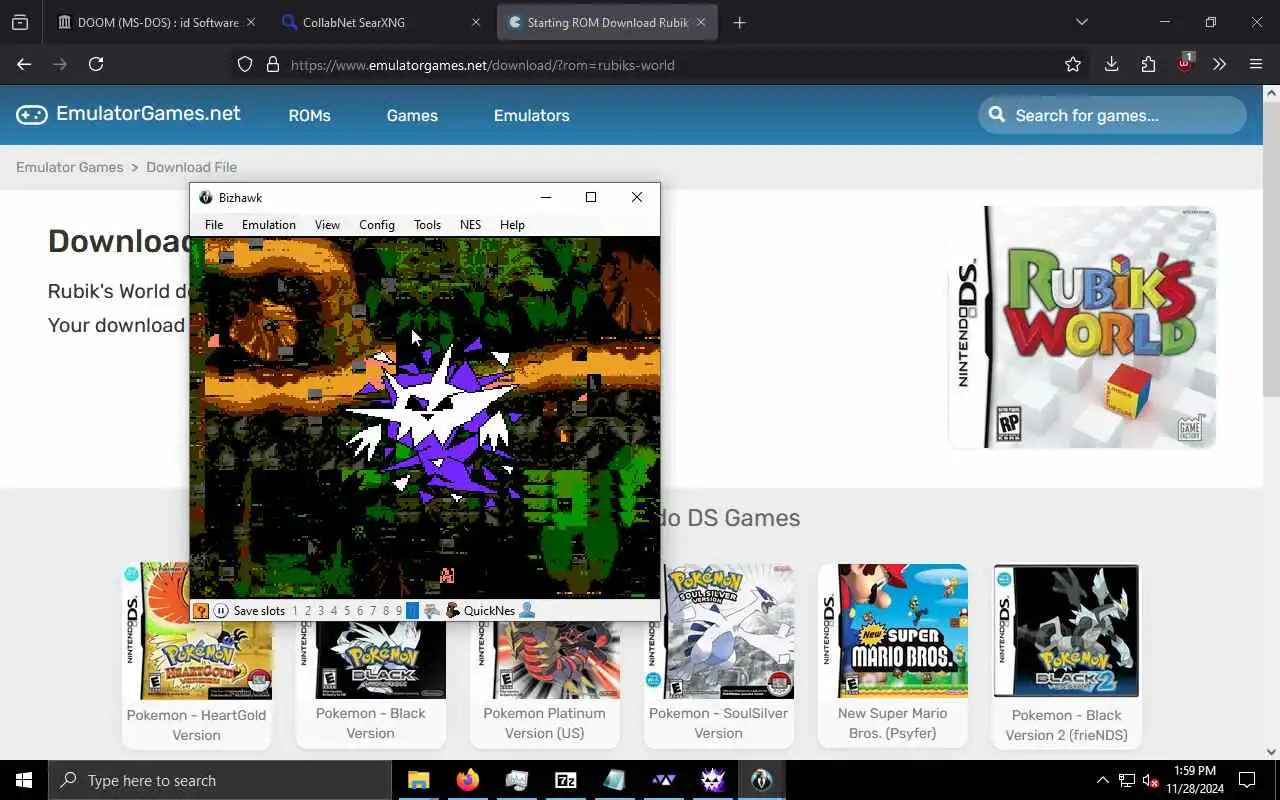Open the Windows Start menu

[x=24, y=780]
